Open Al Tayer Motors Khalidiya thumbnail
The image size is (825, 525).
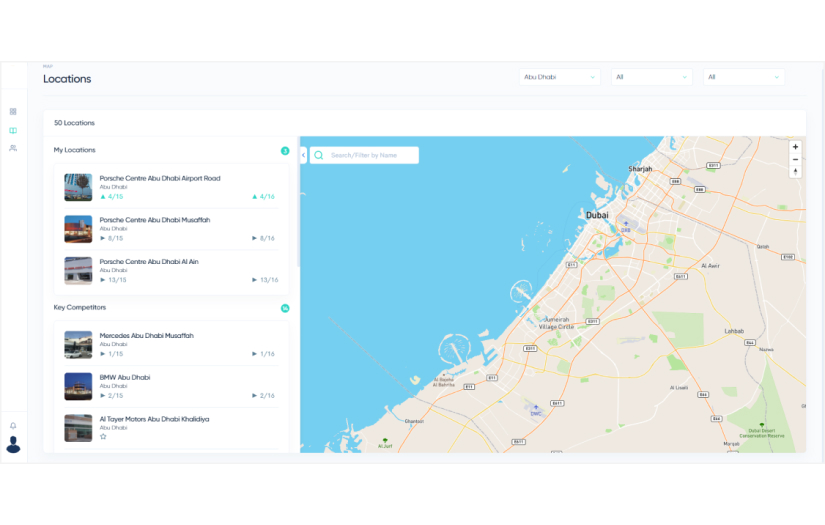coord(78,428)
